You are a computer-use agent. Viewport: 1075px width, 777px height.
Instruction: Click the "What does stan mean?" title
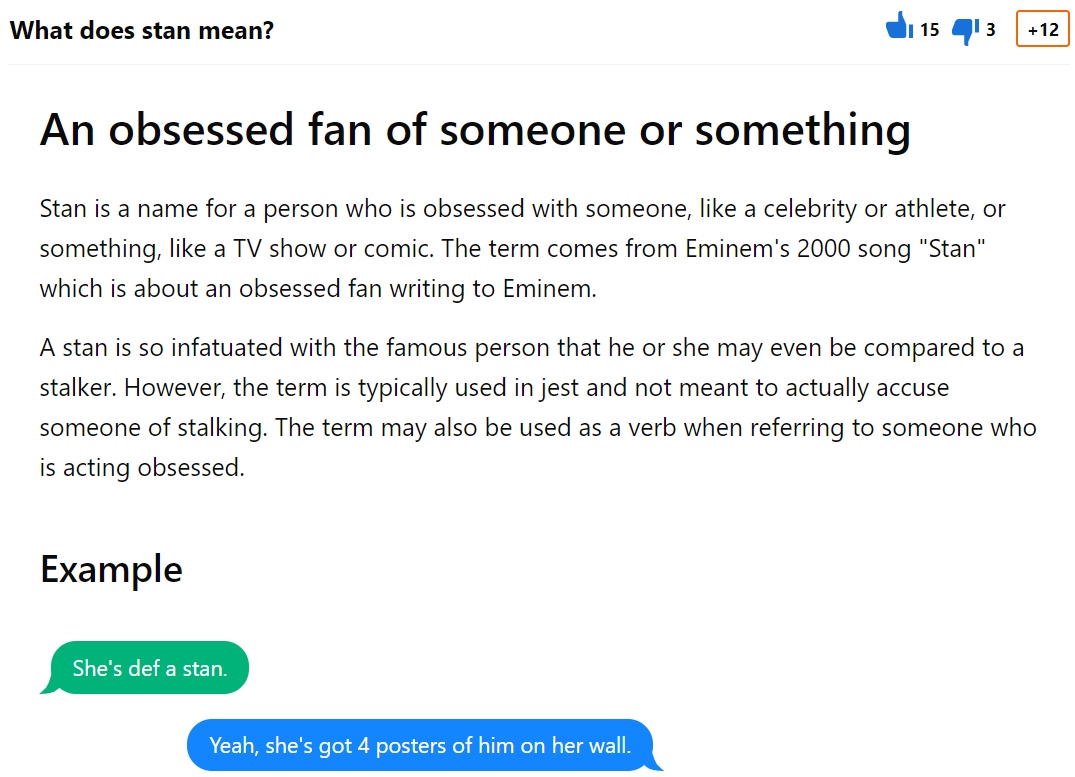[x=142, y=30]
